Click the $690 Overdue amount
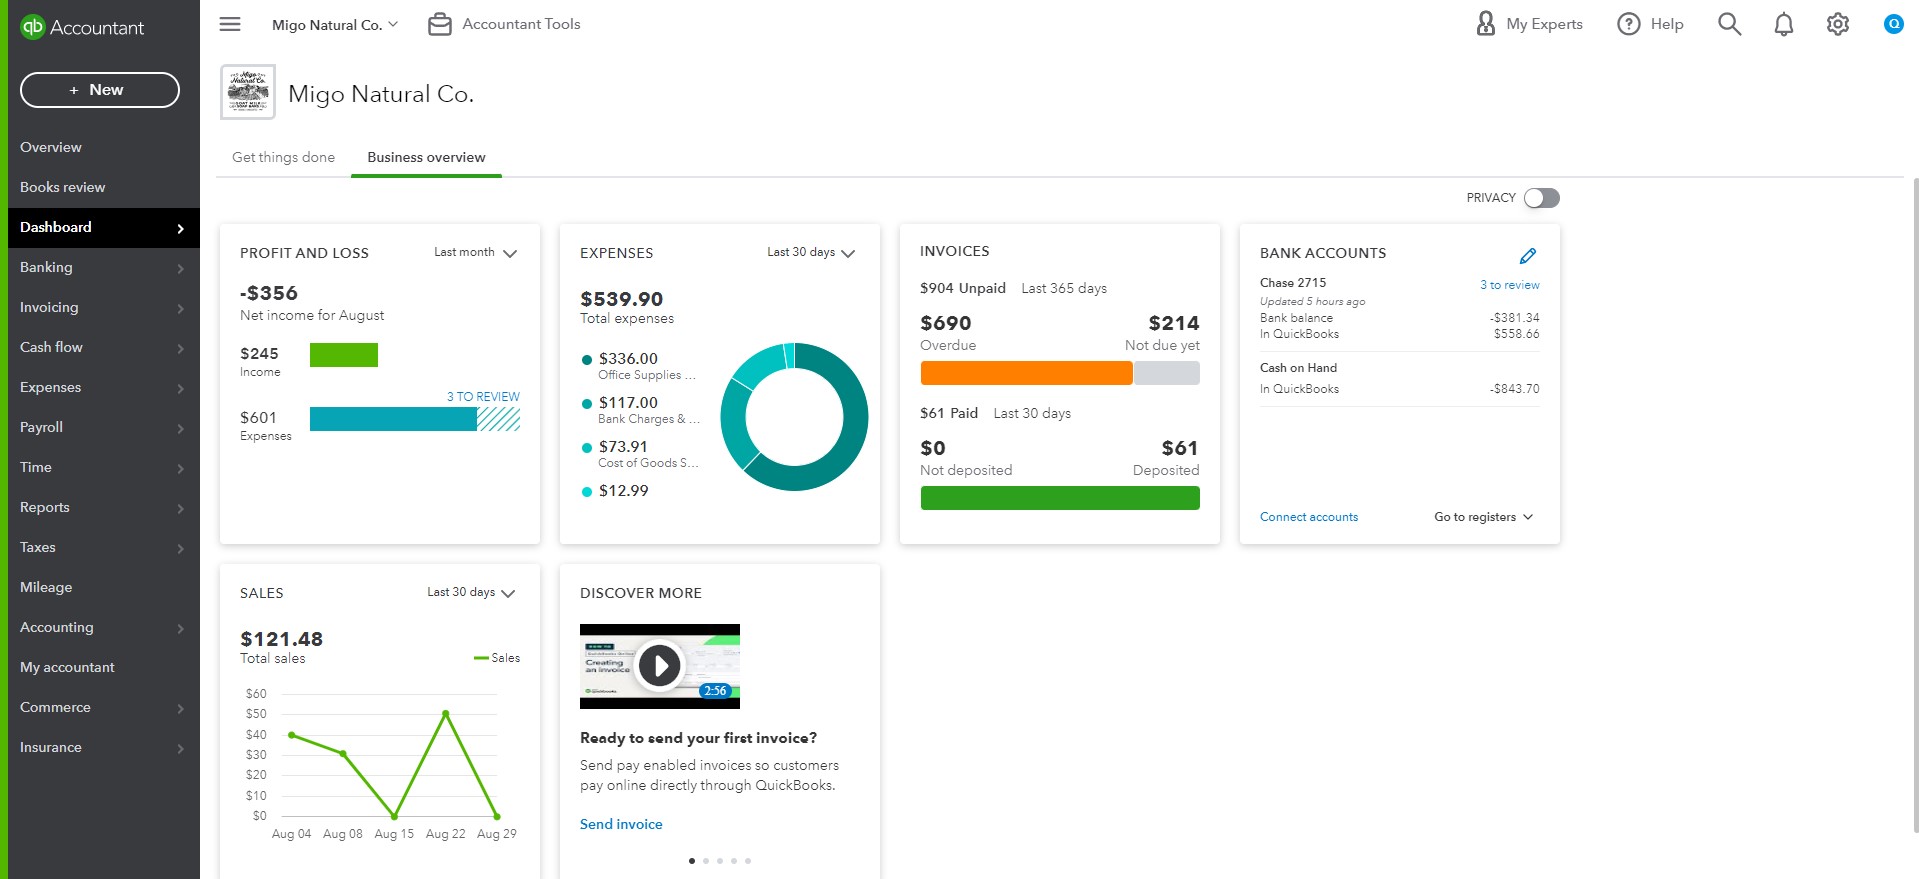The image size is (1919, 879). pyautogui.click(x=946, y=323)
